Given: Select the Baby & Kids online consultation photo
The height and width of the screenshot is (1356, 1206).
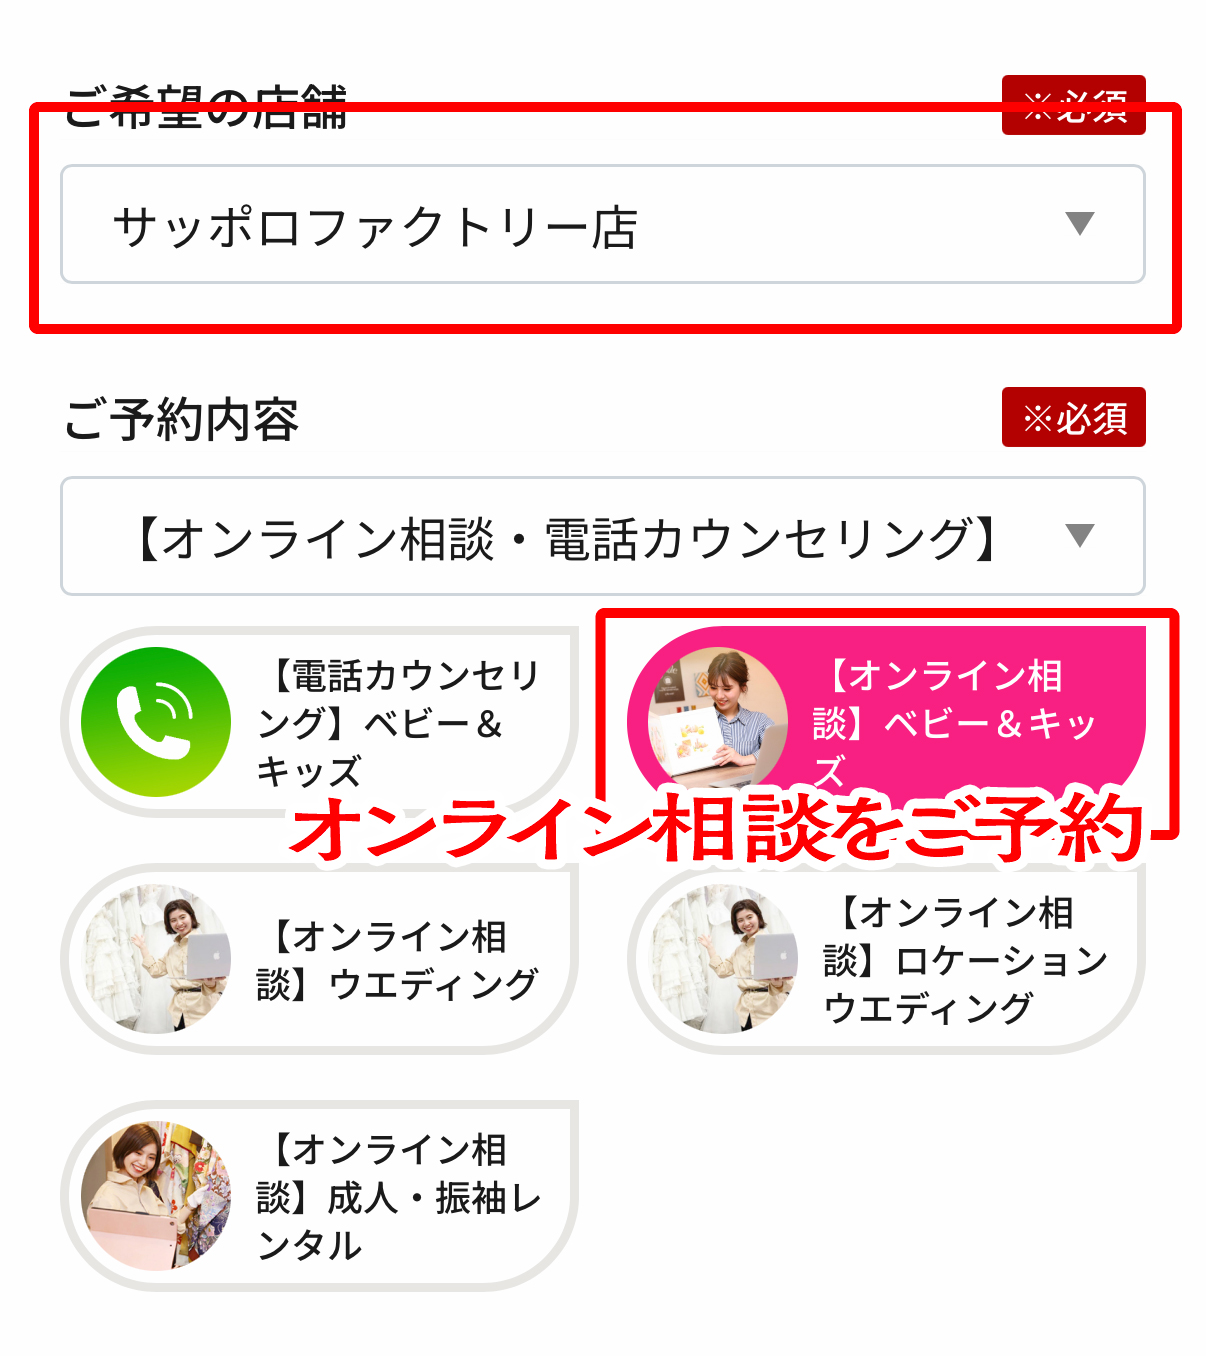Looking at the screenshot, I should (719, 718).
